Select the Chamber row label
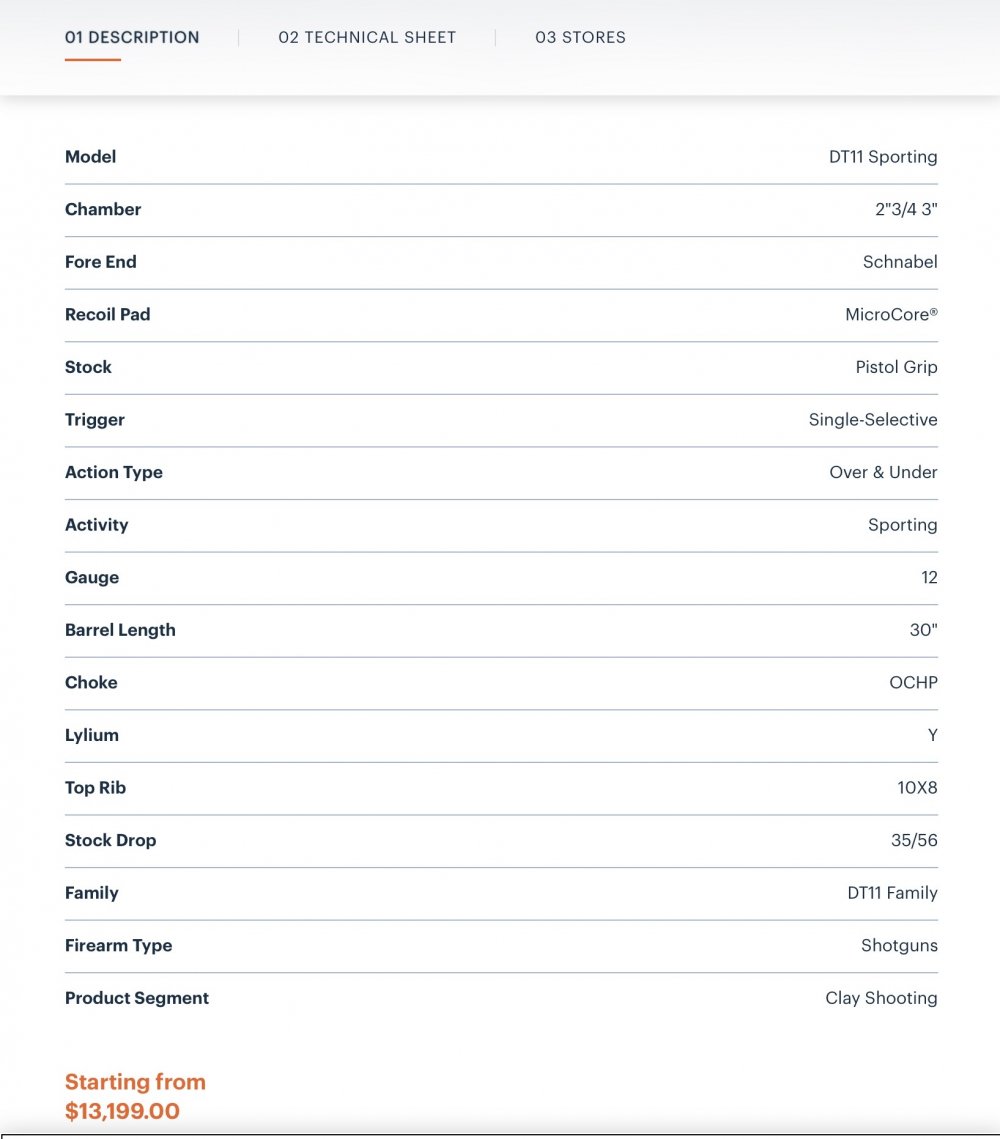 coord(103,209)
